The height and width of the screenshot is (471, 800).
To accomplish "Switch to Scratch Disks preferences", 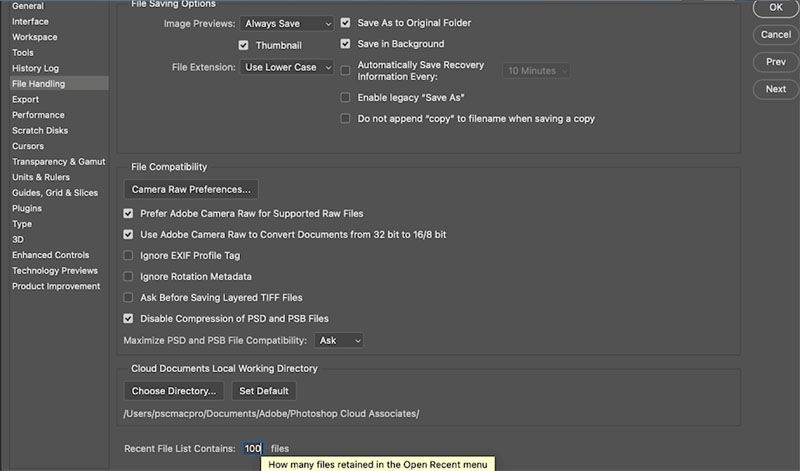I will pyautogui.click(x=40, y=131).
